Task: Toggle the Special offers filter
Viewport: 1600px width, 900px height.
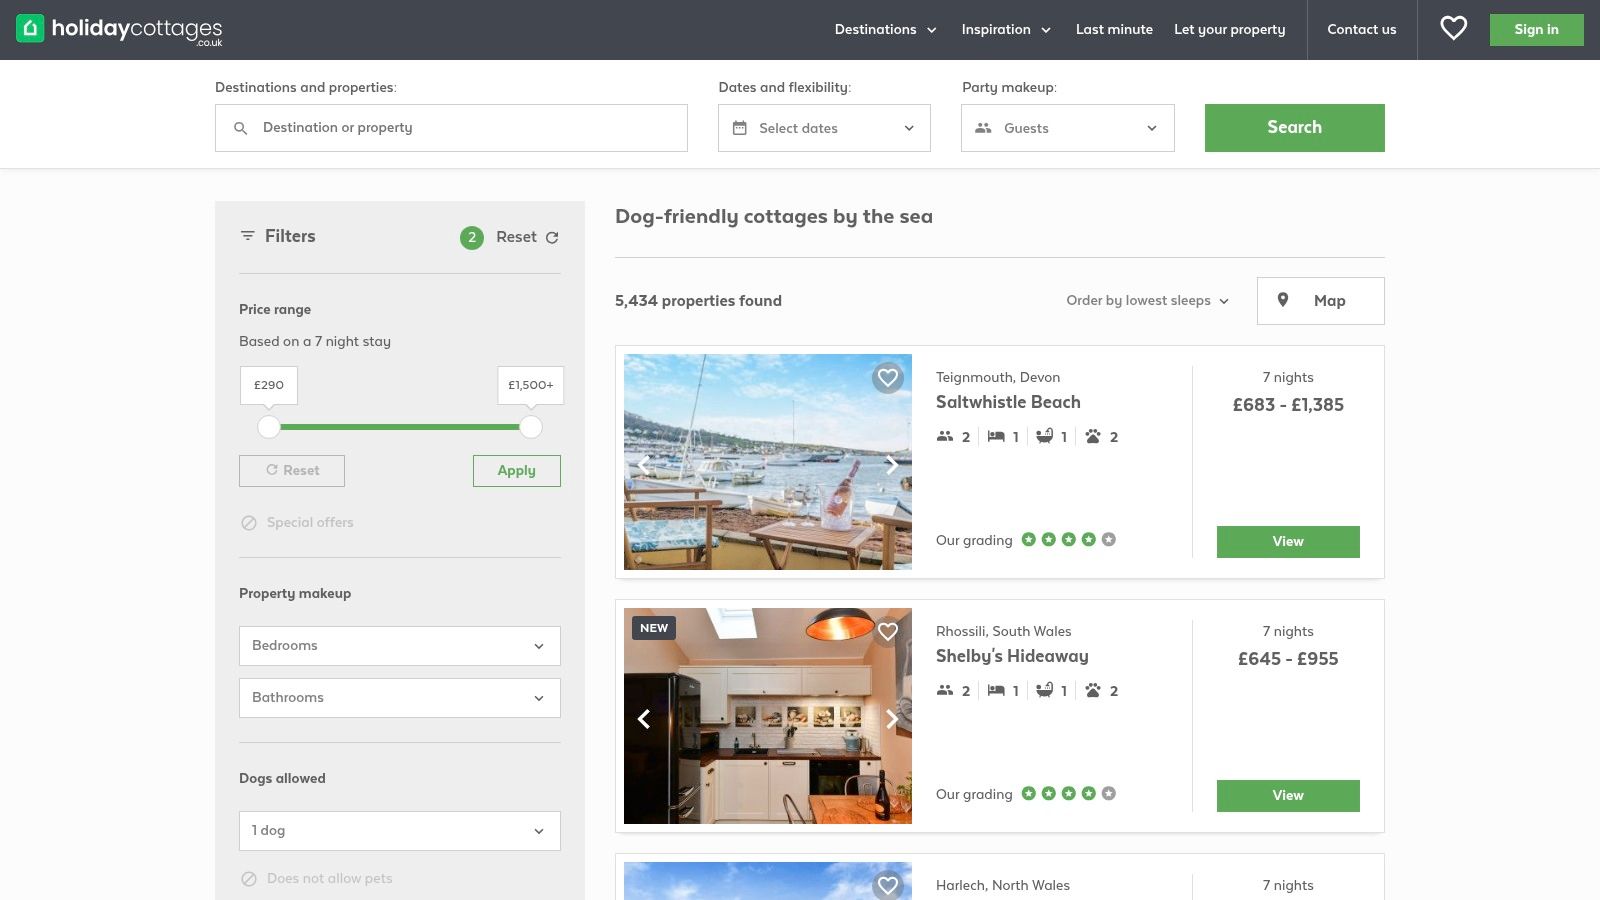Action: [x=297, y=523]
